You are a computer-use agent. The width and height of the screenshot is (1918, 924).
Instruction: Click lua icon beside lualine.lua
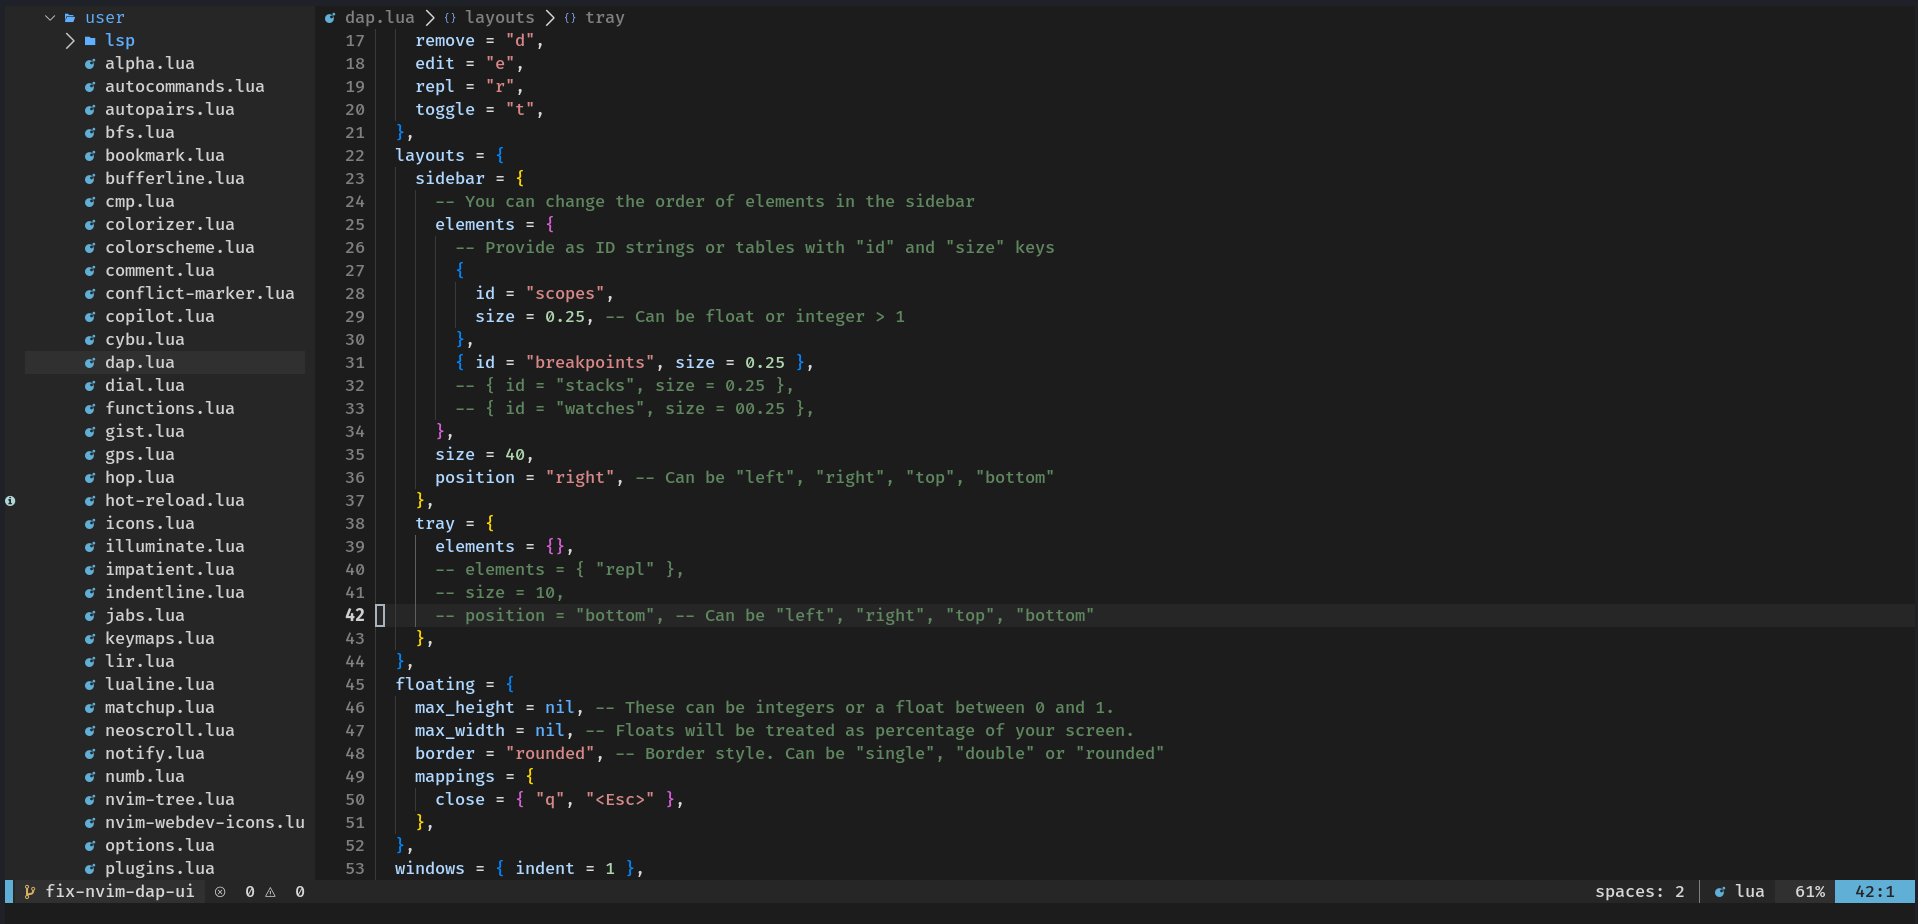point(90,685)
